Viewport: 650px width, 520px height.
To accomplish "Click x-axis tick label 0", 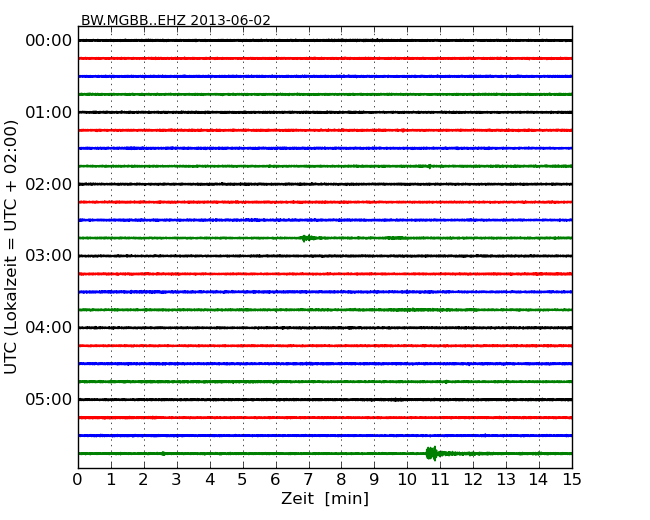I will [78, 480].
